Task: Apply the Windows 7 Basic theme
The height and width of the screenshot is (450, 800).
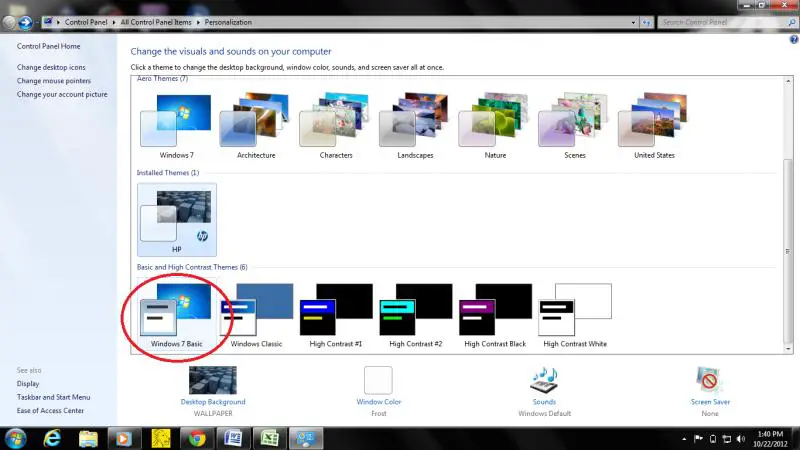Action: (x=177, y=315)
